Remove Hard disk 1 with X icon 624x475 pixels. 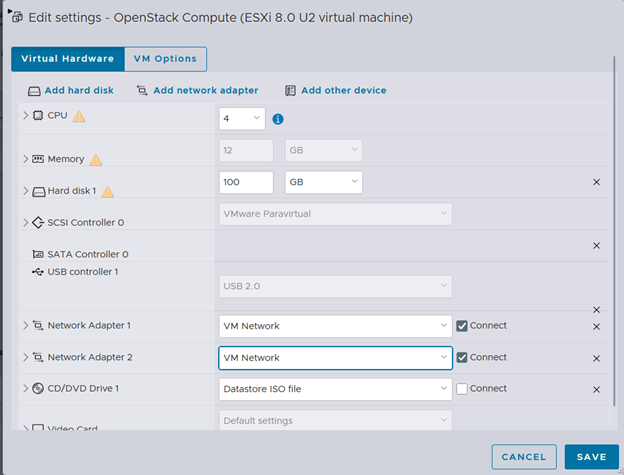click(596, 182)
